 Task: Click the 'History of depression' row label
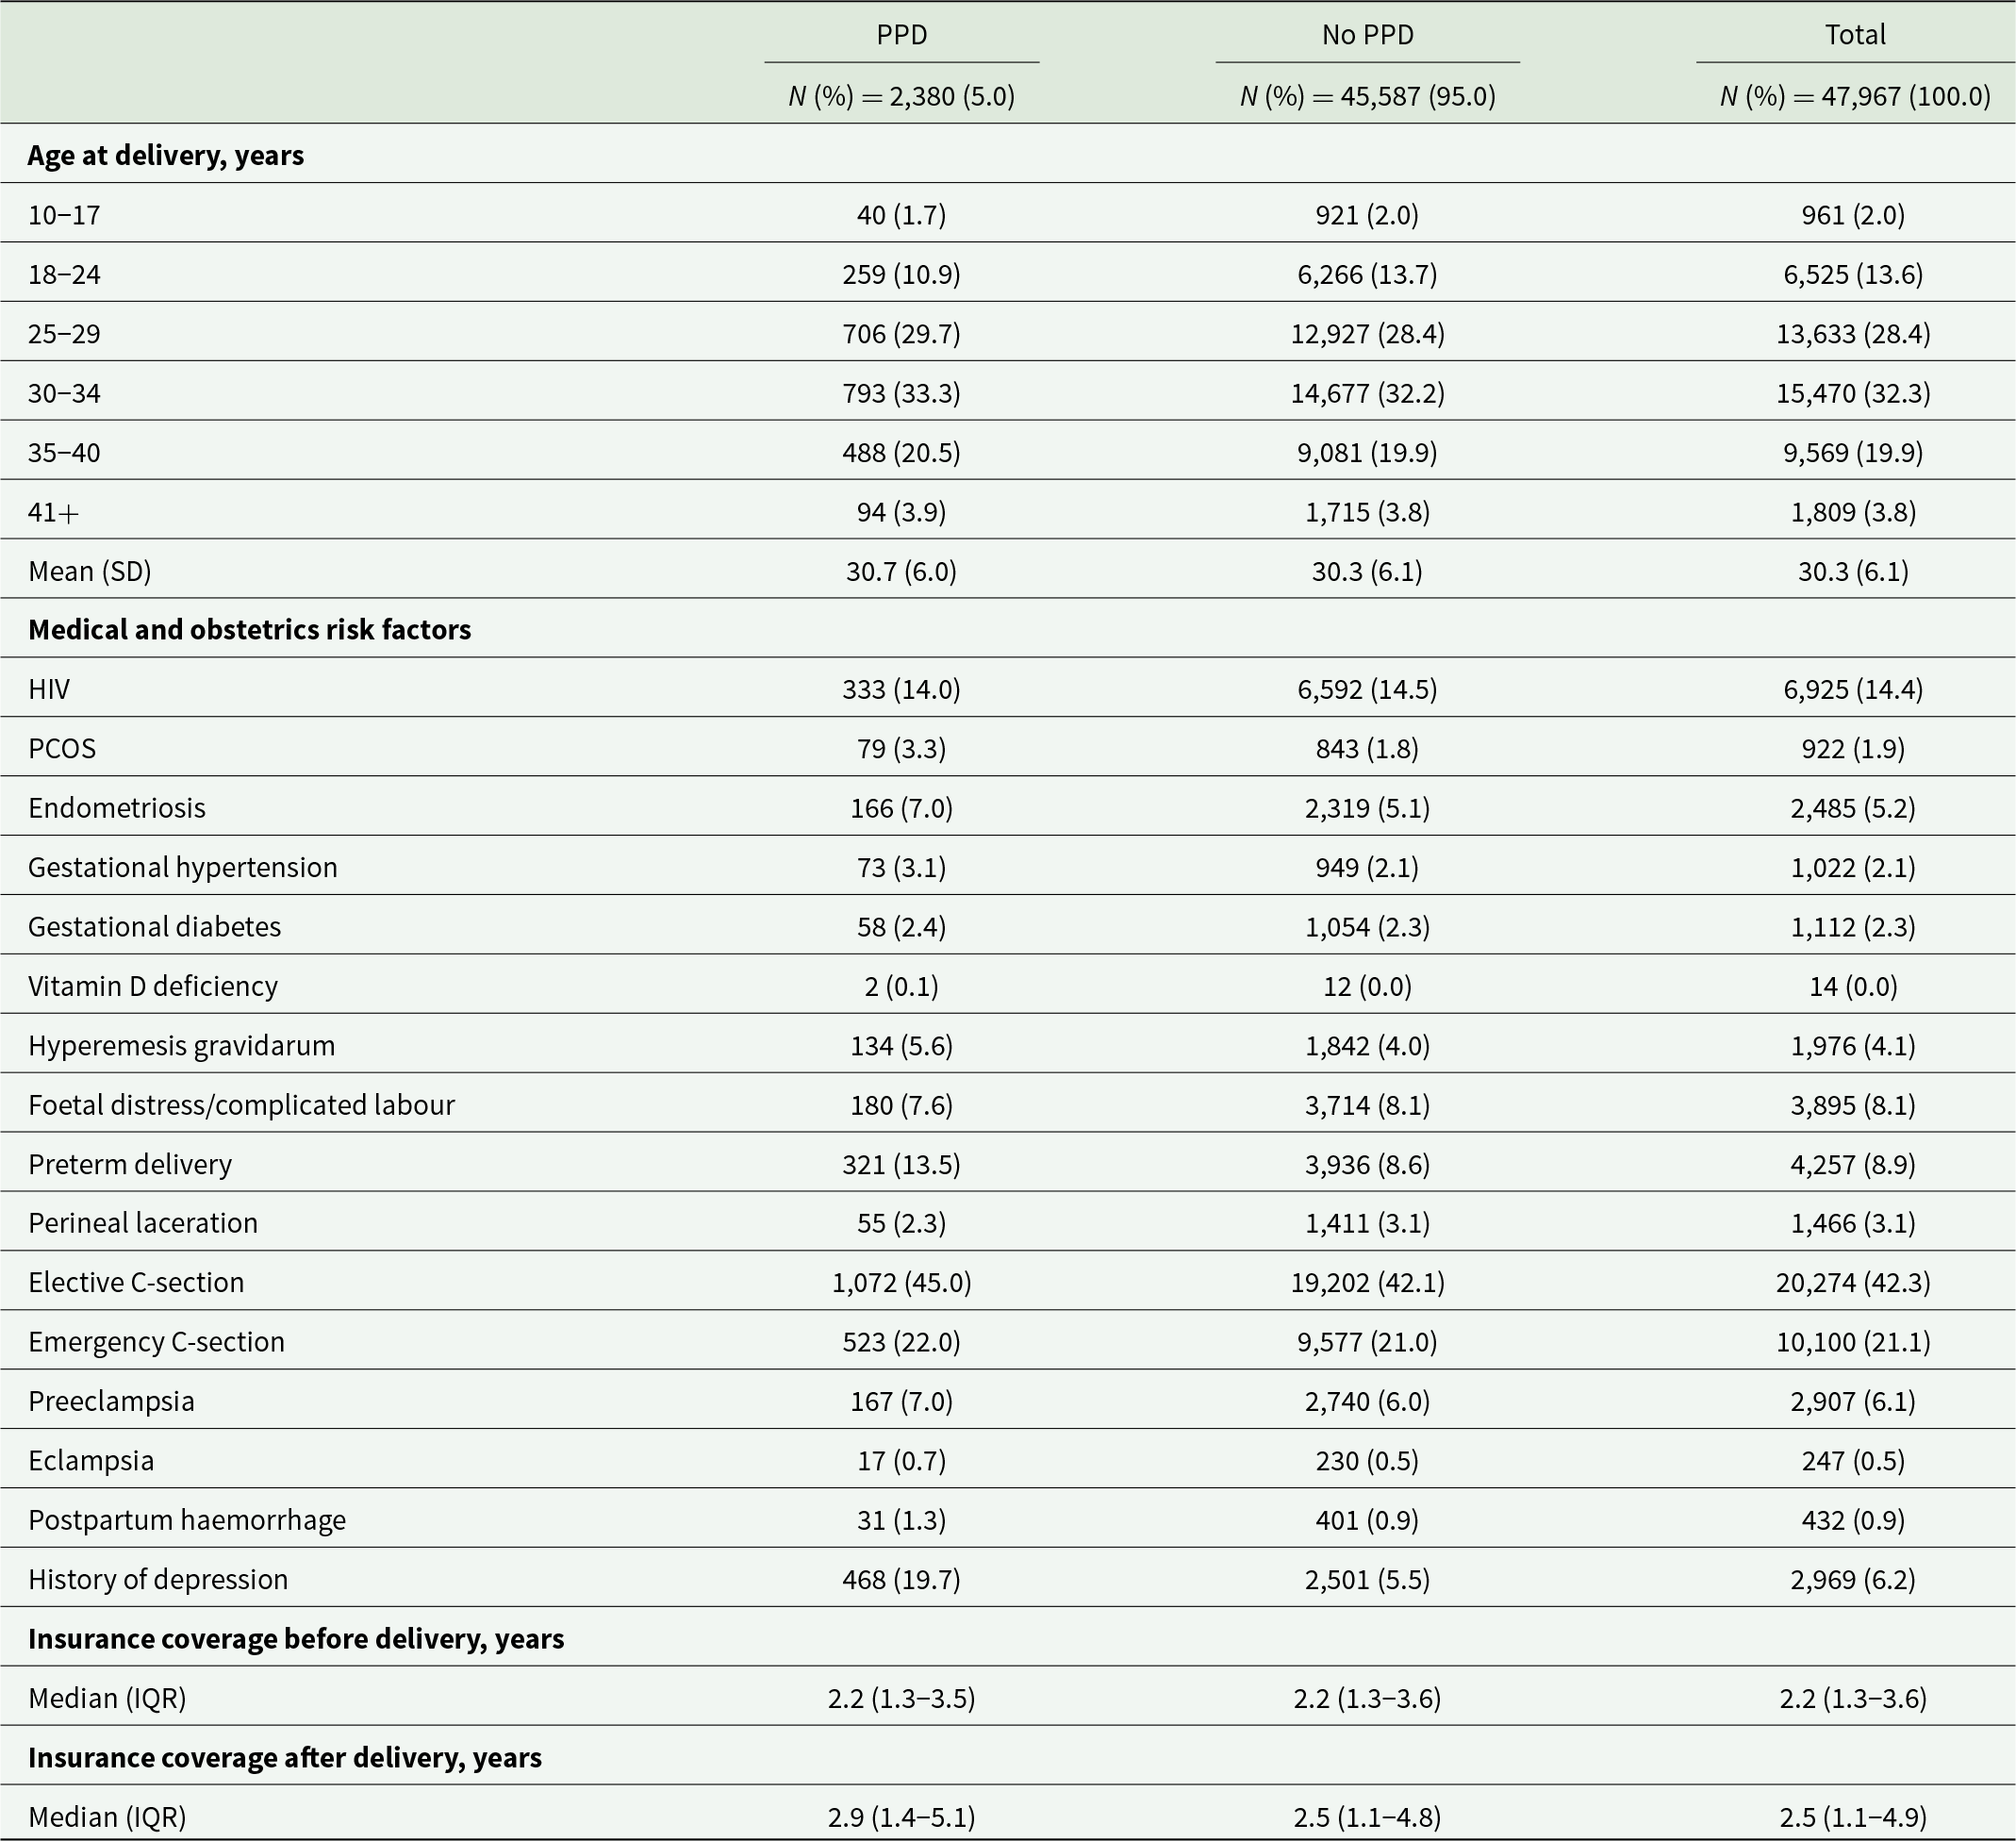[x=158, y=1579]
